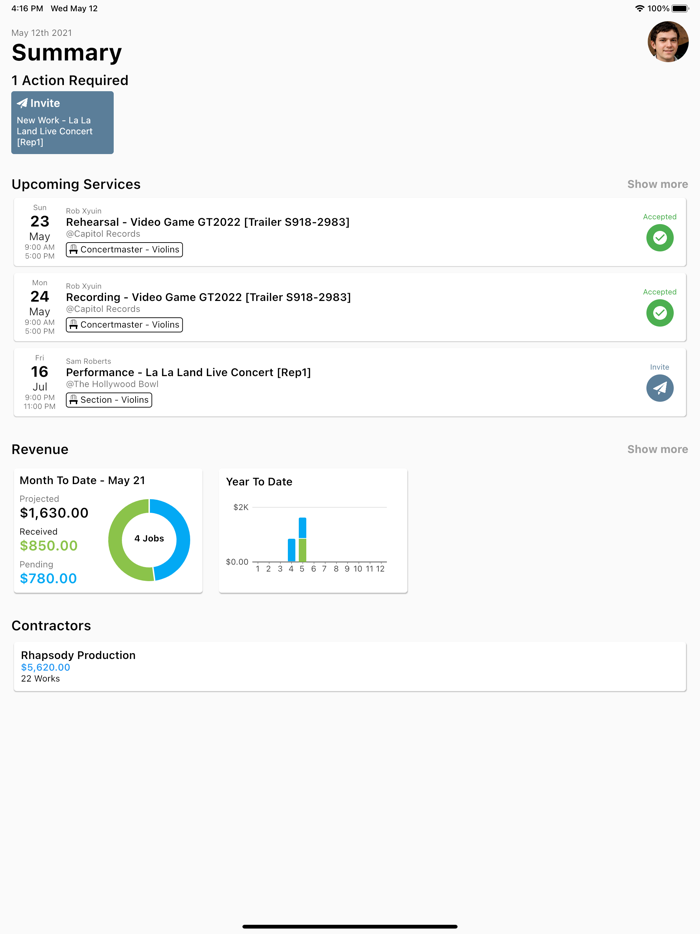Click Rob Xyuin name on Recording row
Image resolution: width=700 pixels, height=934 pixels.
[x=83, y=286]
